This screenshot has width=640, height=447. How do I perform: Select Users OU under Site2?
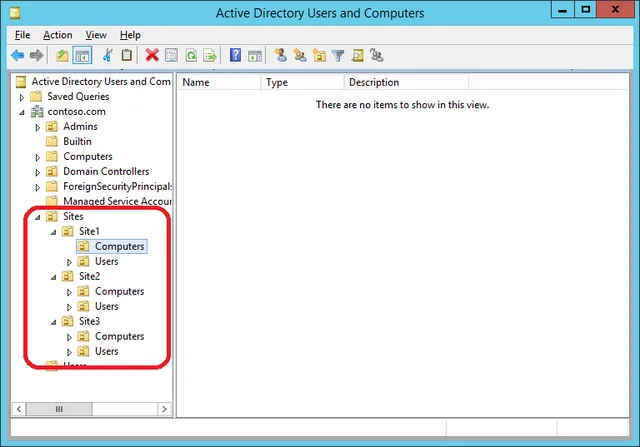[x=107, y=306]
